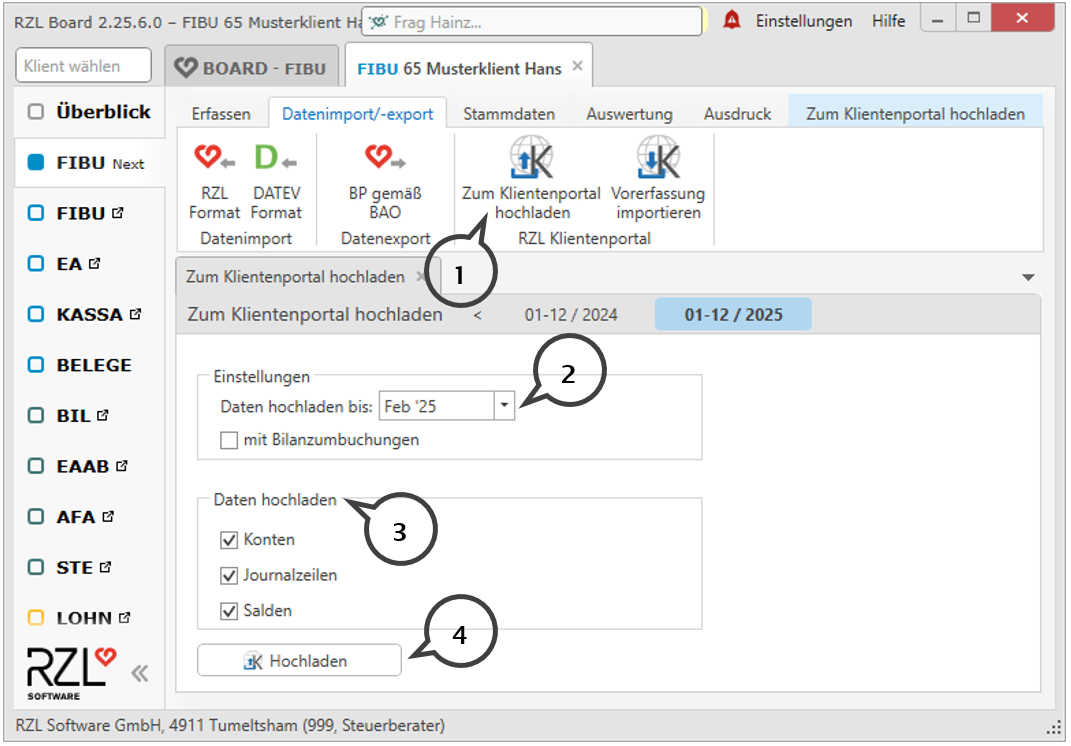Viewport: 1071px width, 746px height.
Task: Collapse the sidebar with double chevron icon
Action: (x=140, y=672)
